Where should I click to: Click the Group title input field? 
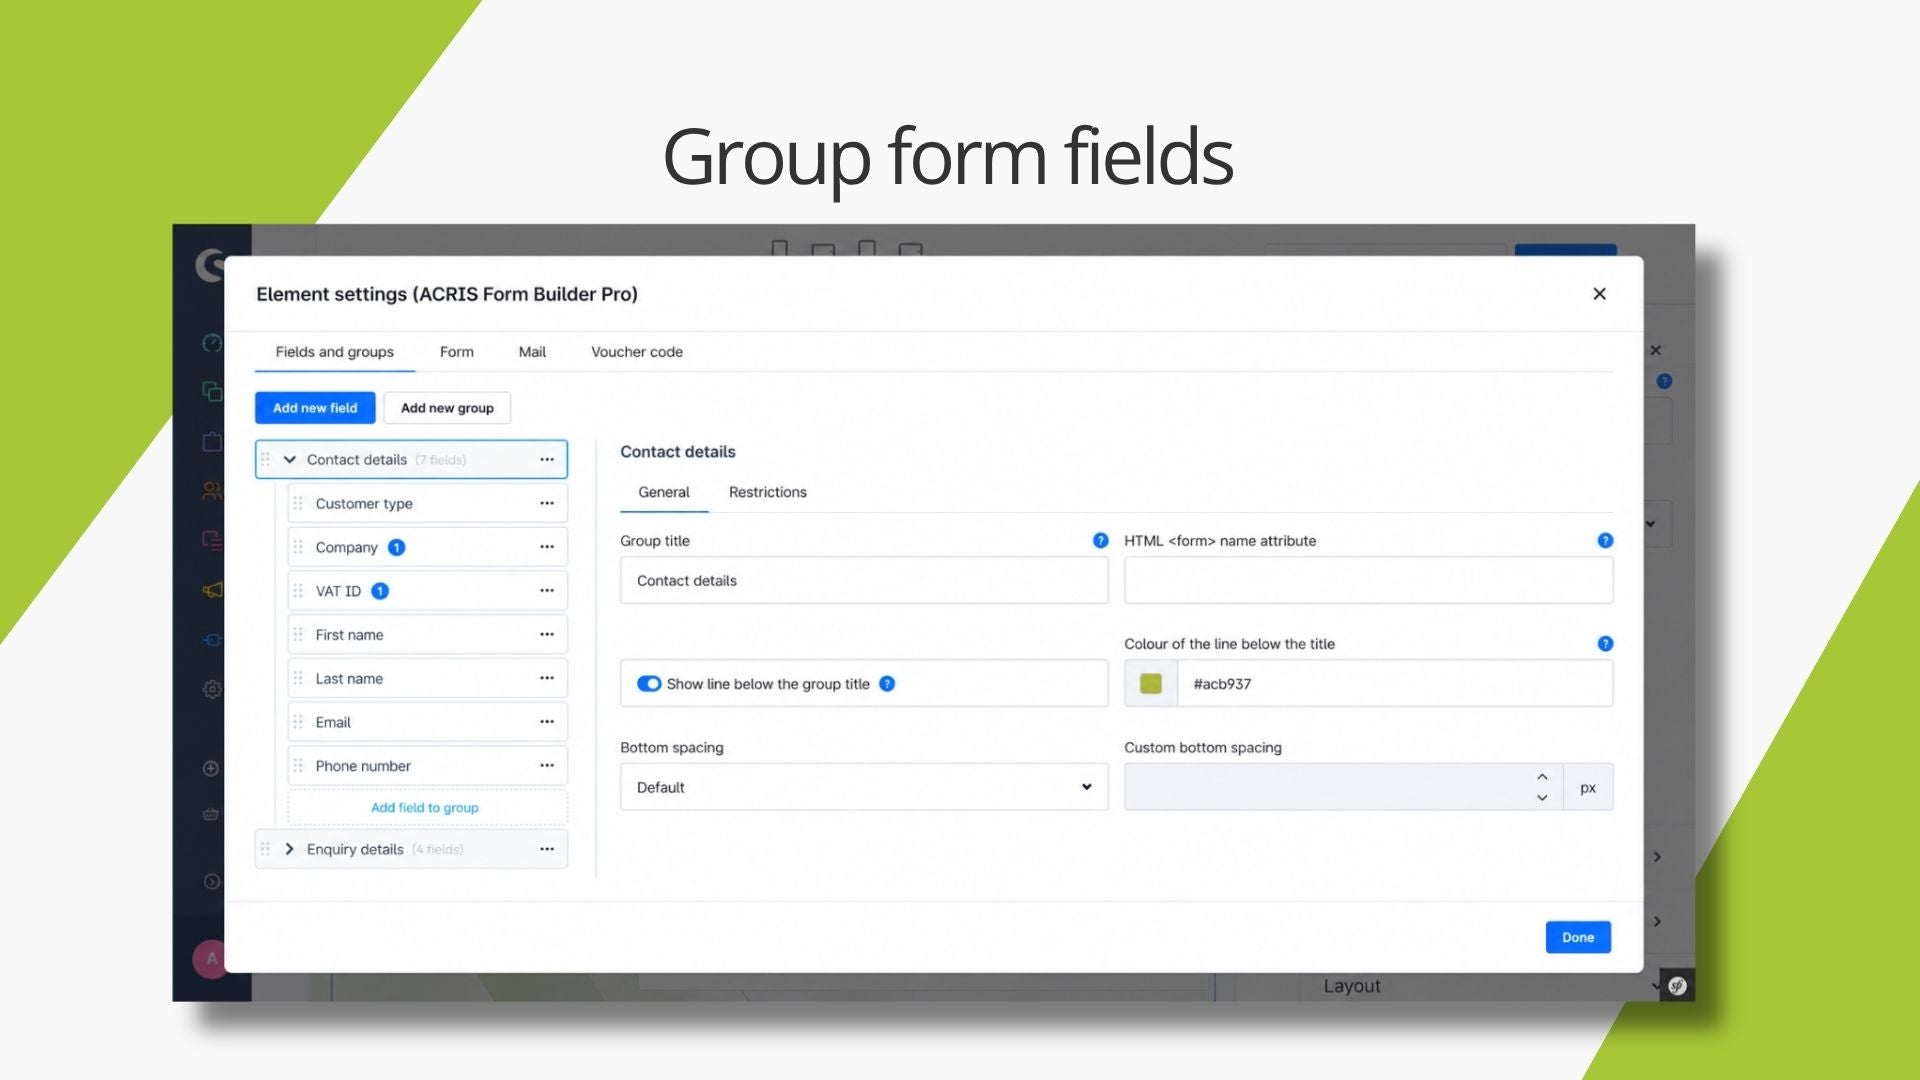[864, 580]
